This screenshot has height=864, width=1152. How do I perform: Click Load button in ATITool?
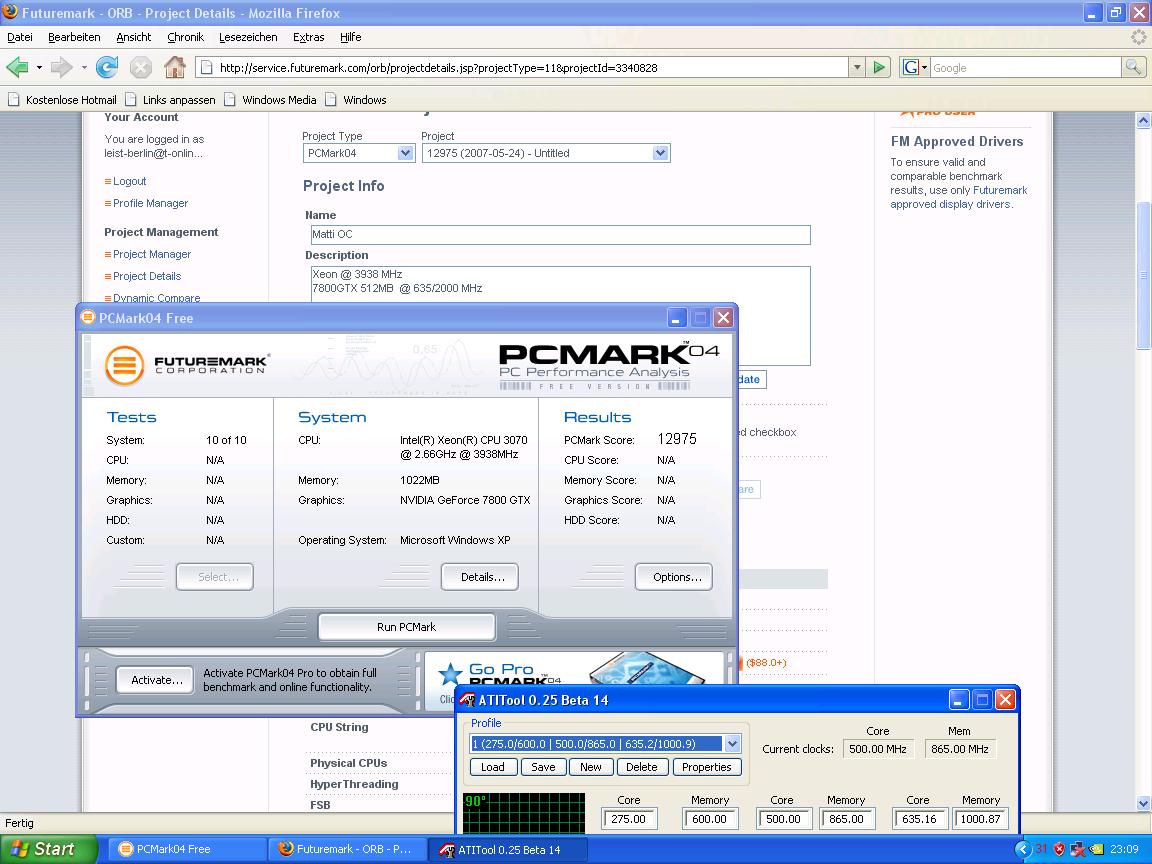coord(492,767)
